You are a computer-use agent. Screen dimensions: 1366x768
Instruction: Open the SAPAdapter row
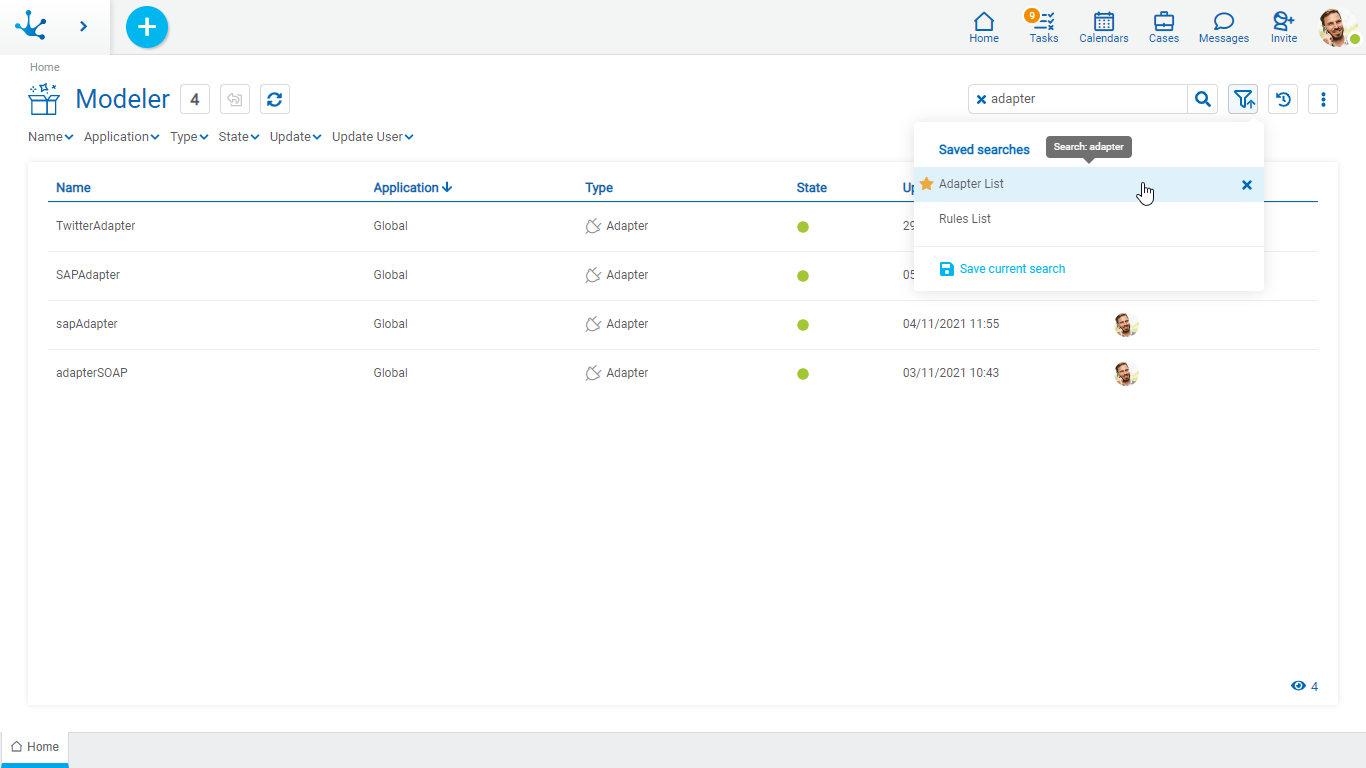pos(683,276)
